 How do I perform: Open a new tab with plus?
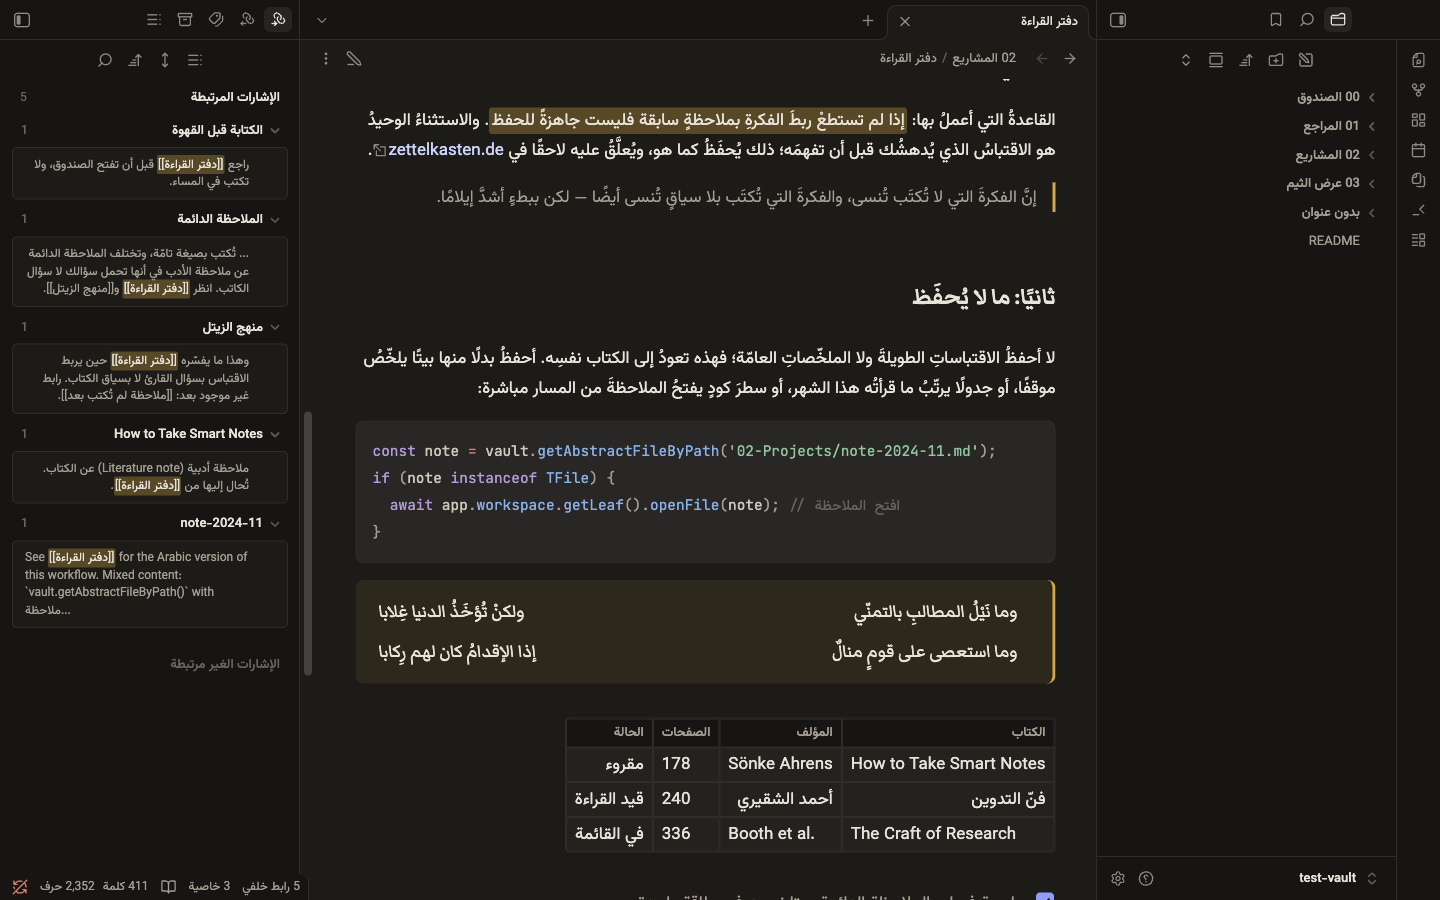click(868, 20)
